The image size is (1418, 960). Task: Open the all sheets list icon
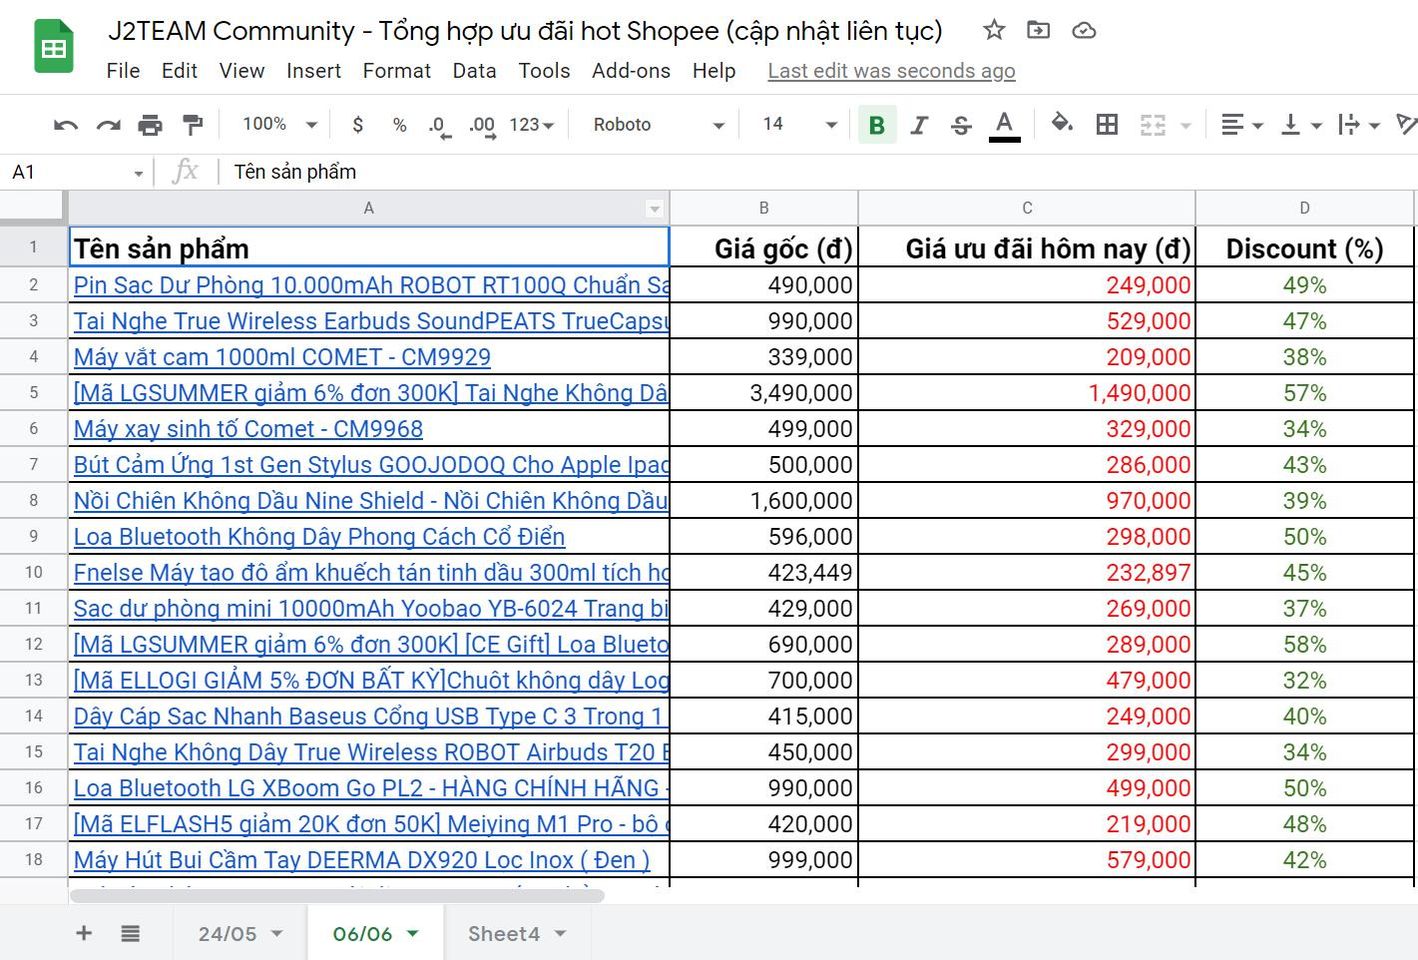coord(130,933)
